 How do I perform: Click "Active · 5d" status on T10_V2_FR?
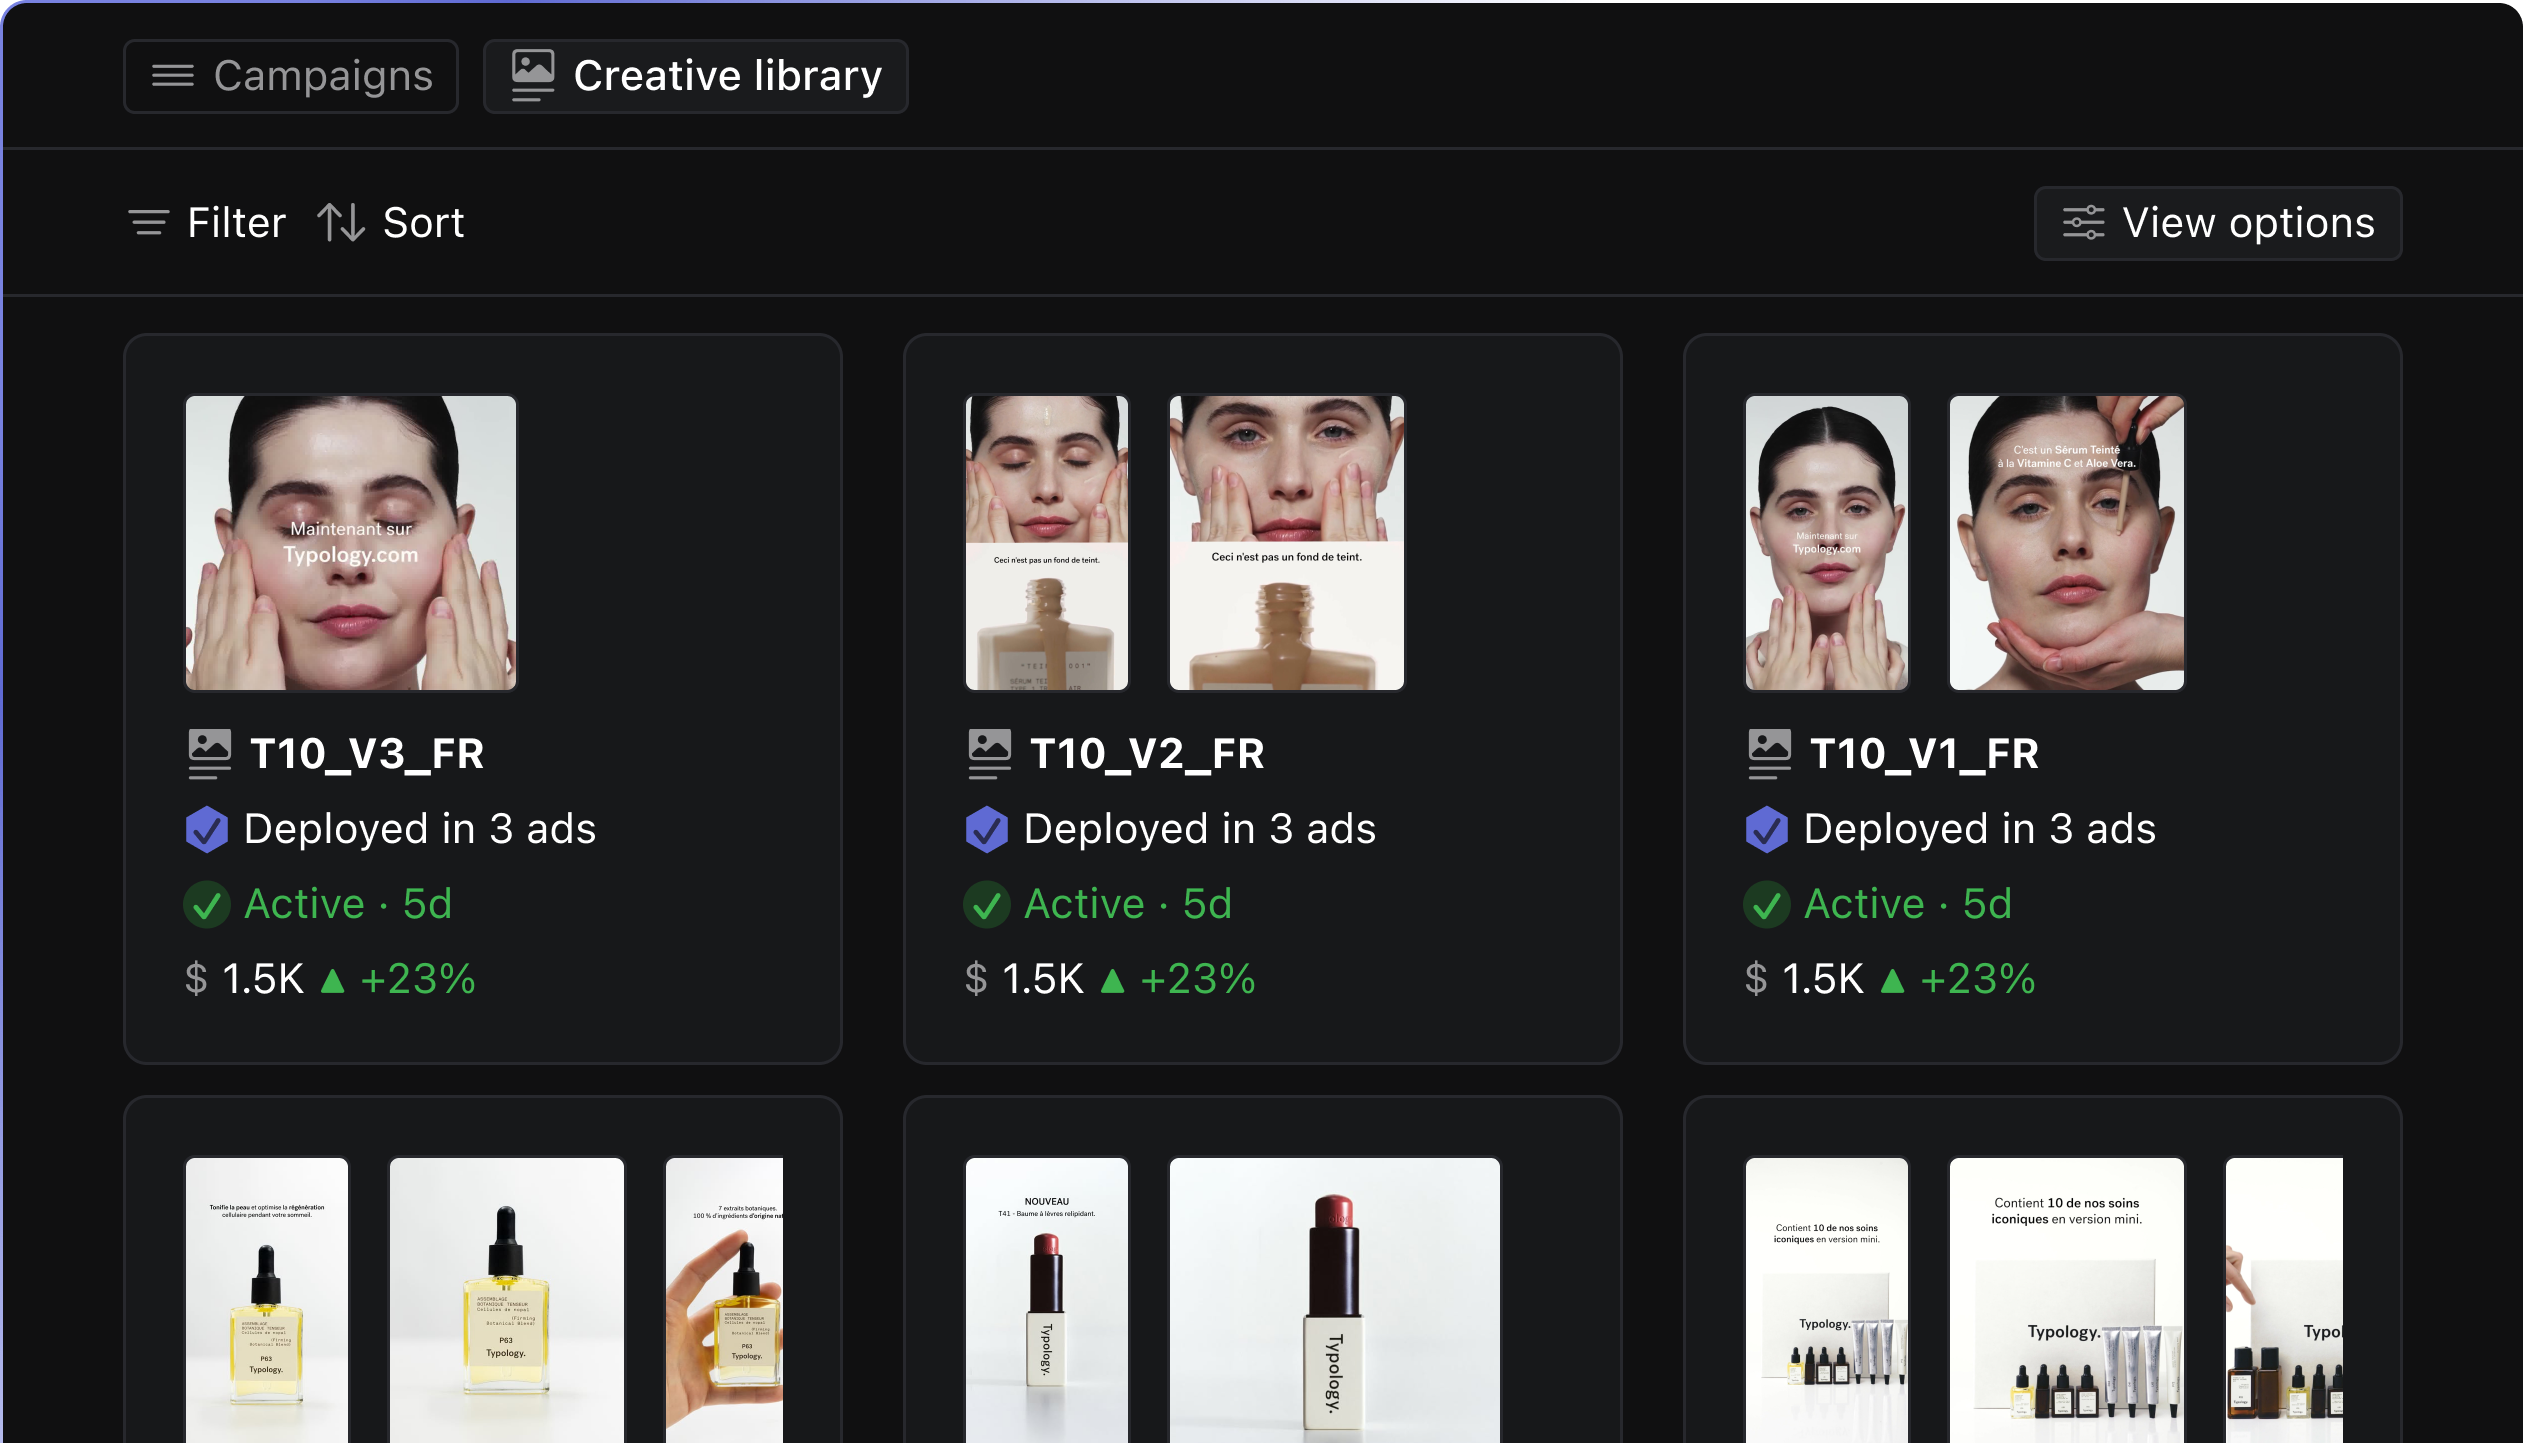tap(1128, 904)
